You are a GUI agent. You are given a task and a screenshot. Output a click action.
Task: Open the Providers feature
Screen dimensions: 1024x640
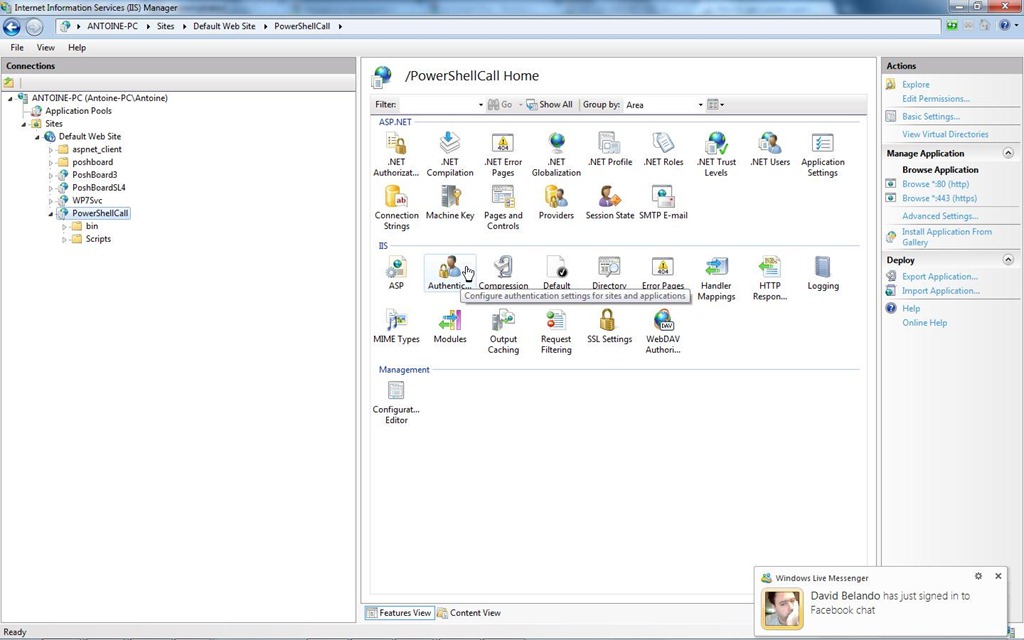(x=556, y=203)
